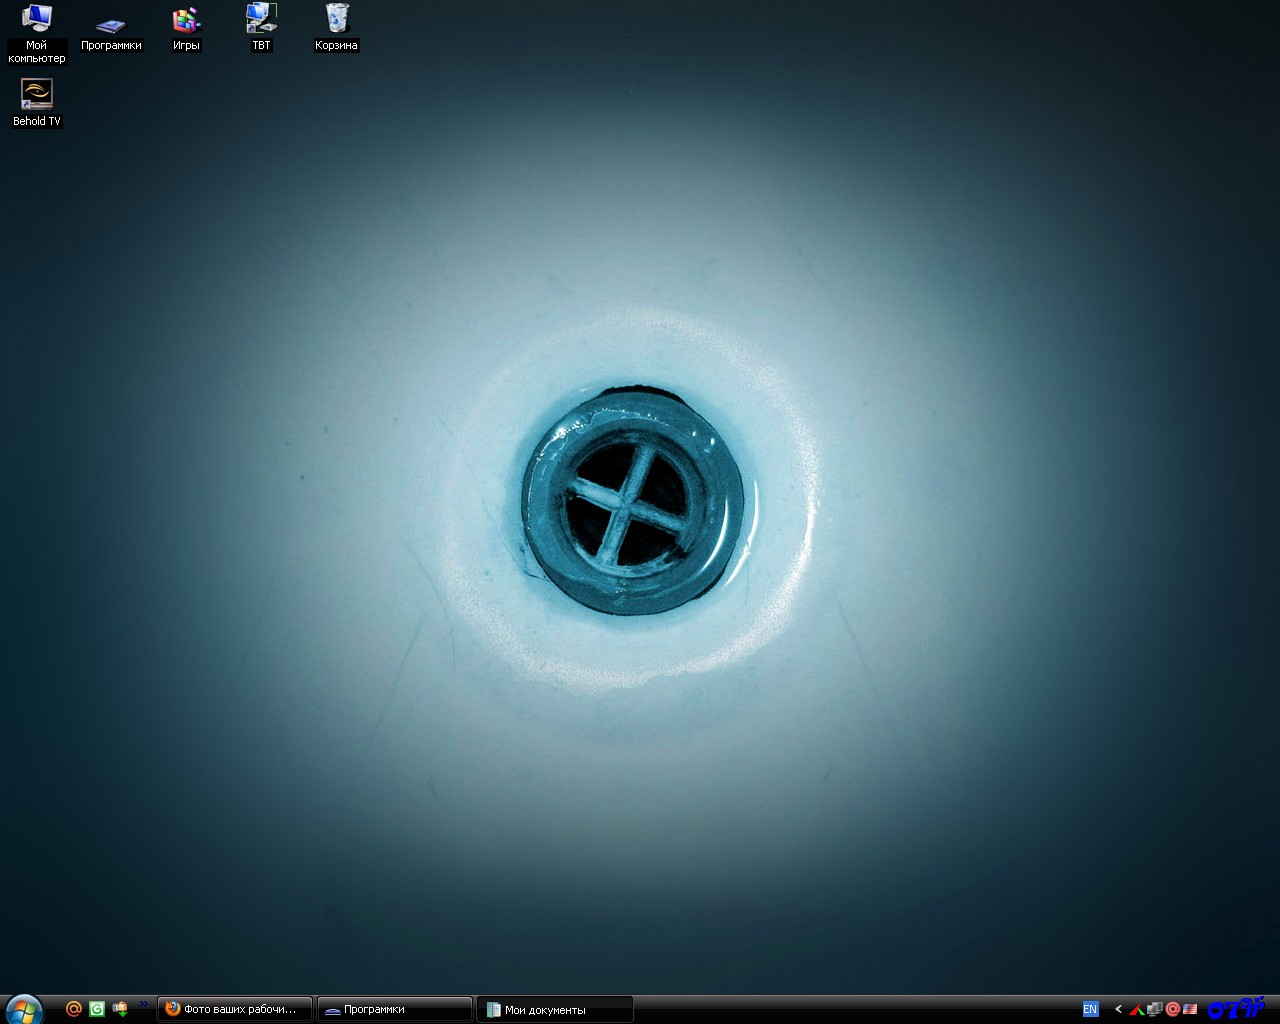Click the network computers tray icon
Screen dimensions: 1280x1024
click(x=1155, y=1009)
